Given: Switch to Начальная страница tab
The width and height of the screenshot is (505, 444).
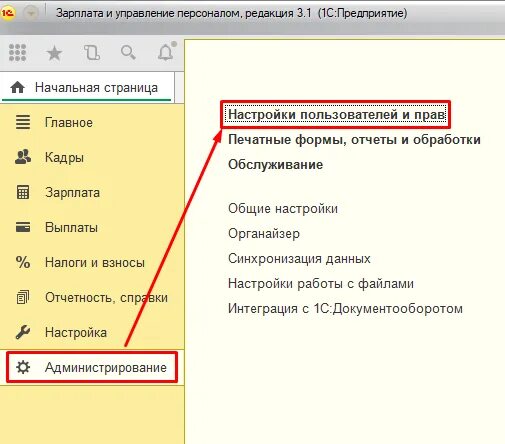Looking at the screenshot, I should pyautogui.click(x=87, y=88).
